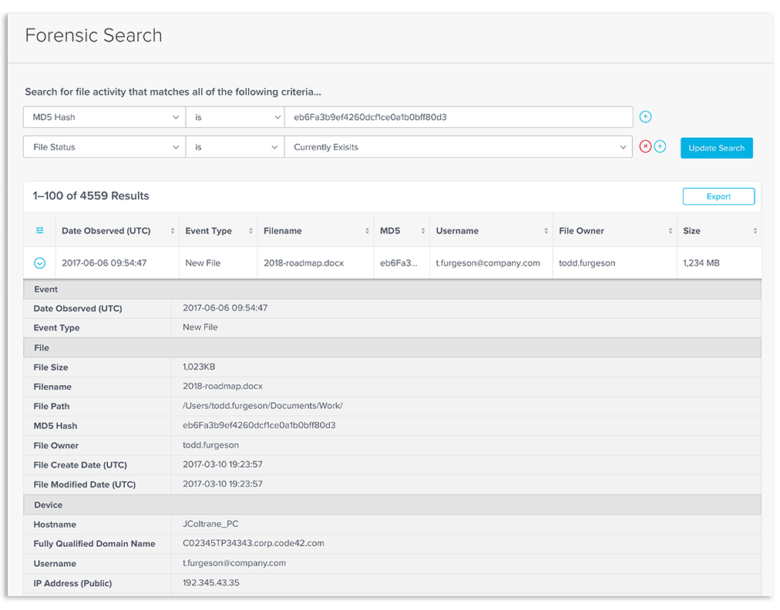780x610 pixels.
Task: Open the Currently Exists value dropdown
Action: [x=458, y=147]
